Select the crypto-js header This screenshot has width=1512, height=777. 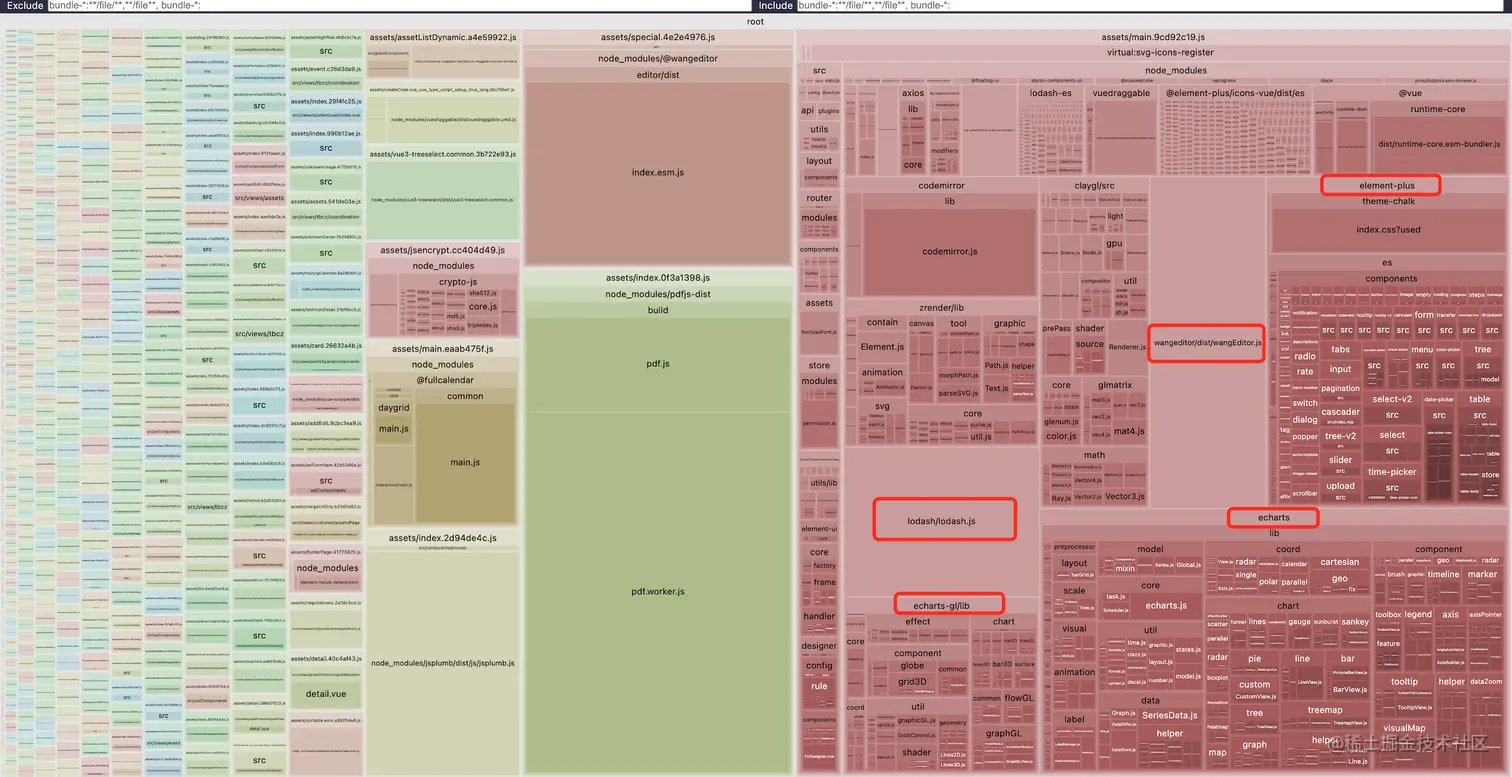point(458,282)
